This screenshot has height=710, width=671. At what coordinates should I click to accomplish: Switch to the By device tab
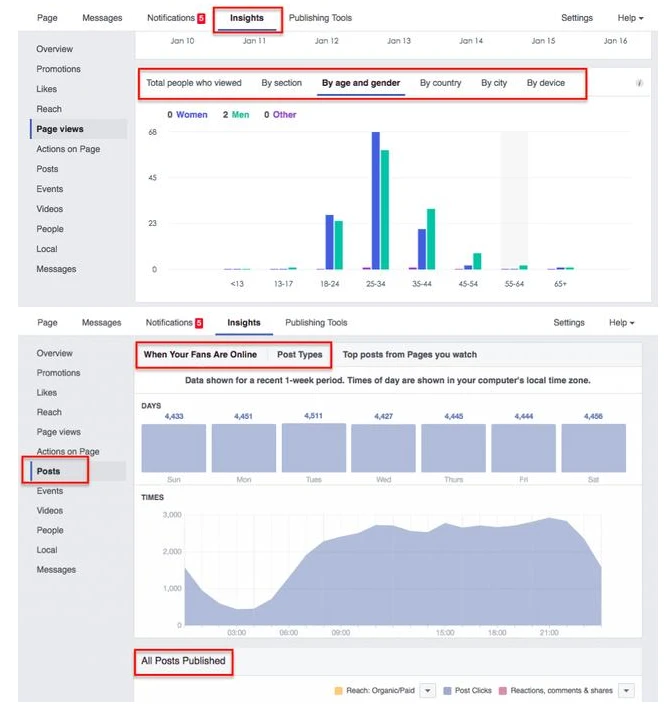(546, 83)
